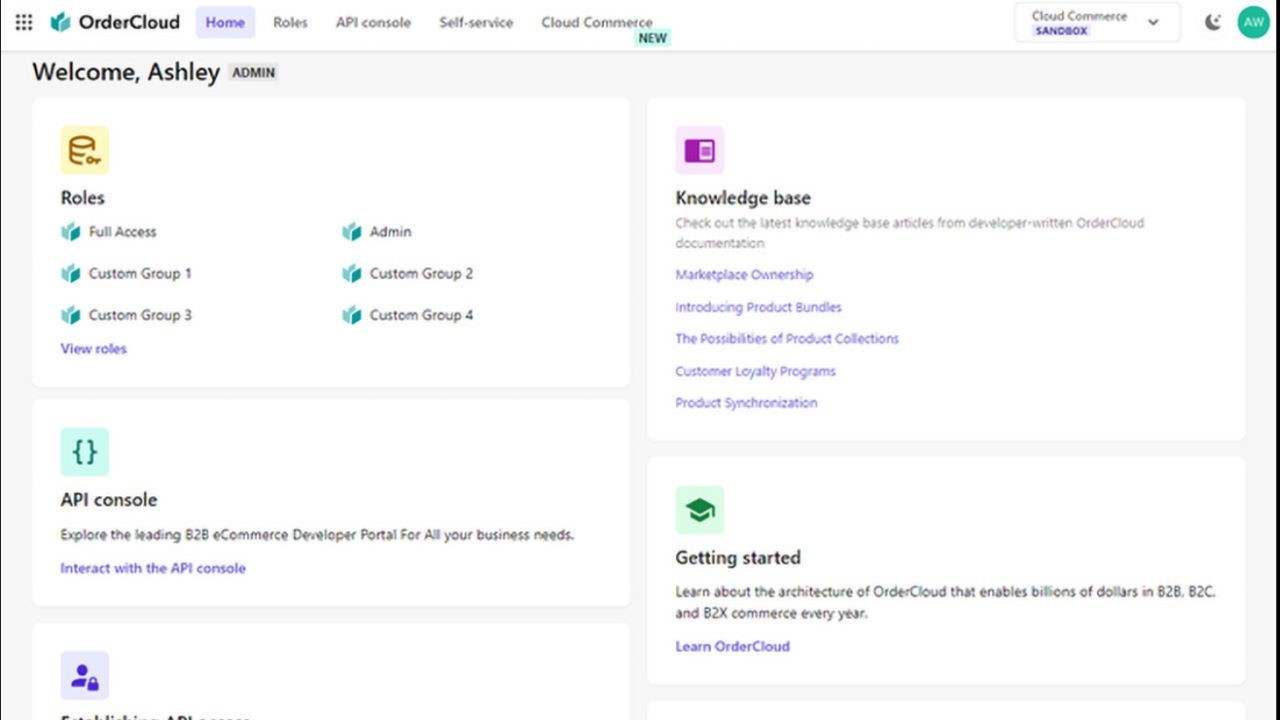The height and width of the screenshot is (720, 1280).
Task: Select the Admin role text
Action: (x=390, y=232)
